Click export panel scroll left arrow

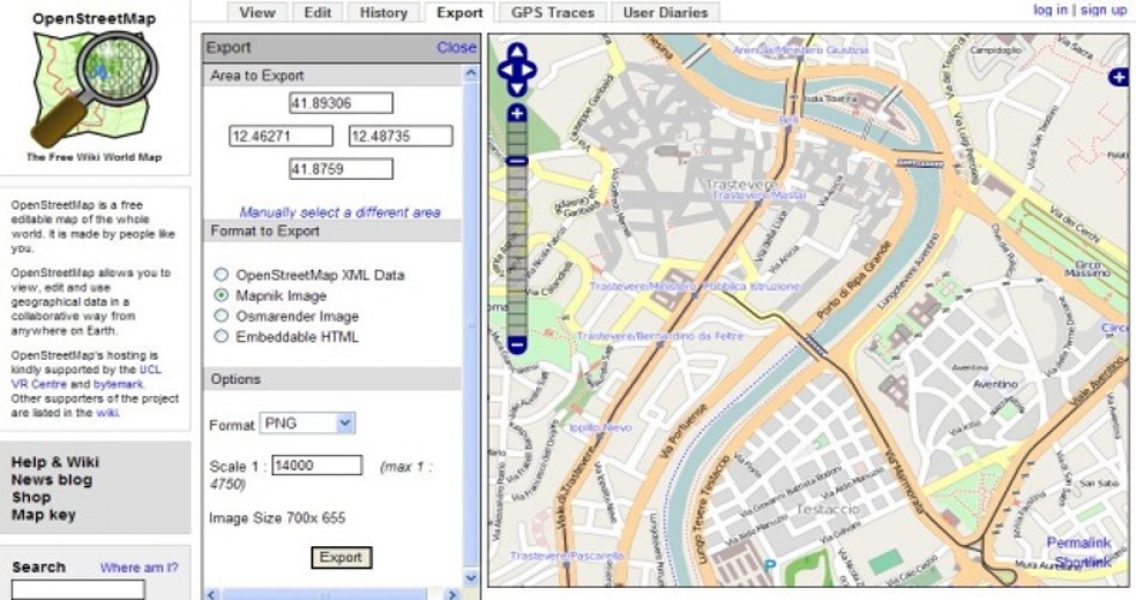pyautogui.click(x=211, y=594)
